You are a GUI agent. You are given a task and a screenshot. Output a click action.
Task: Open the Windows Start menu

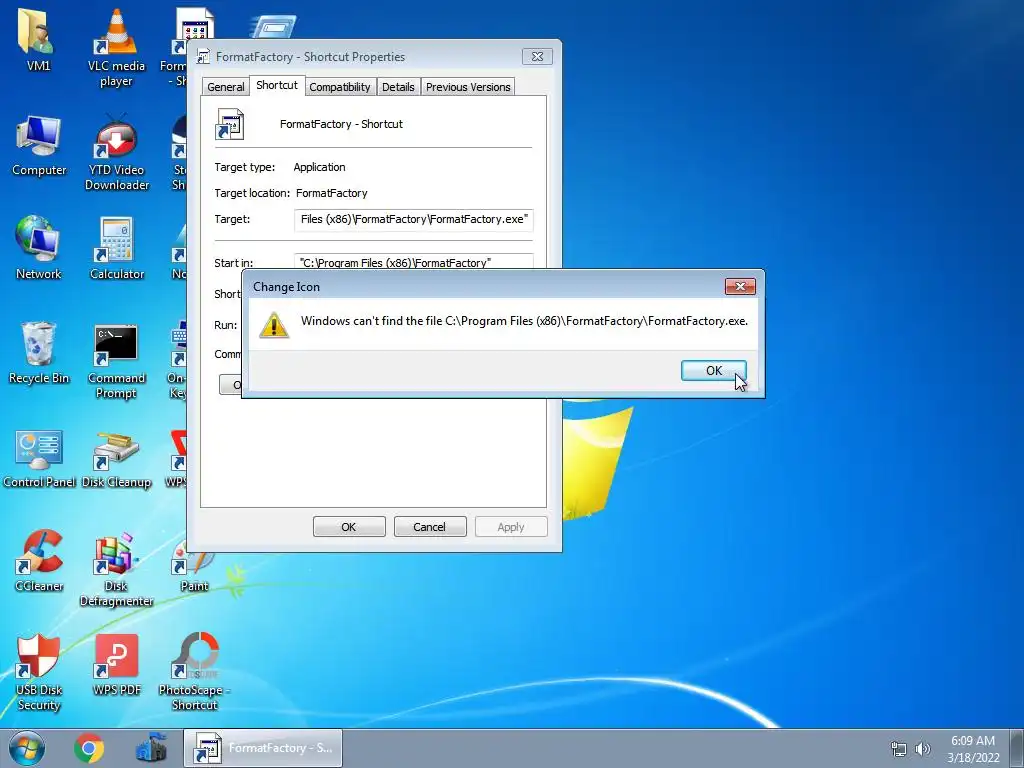[x=27, y=748]
